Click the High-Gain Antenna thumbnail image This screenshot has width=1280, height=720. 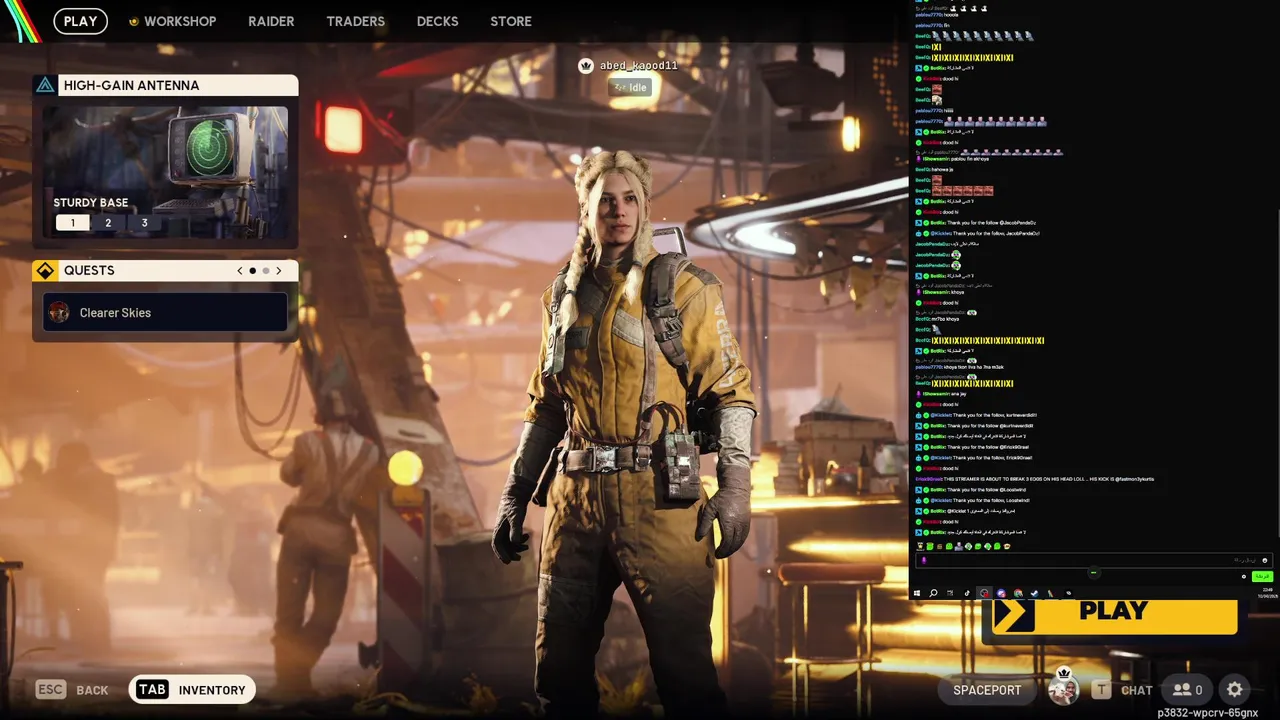(x=165, y=172)
